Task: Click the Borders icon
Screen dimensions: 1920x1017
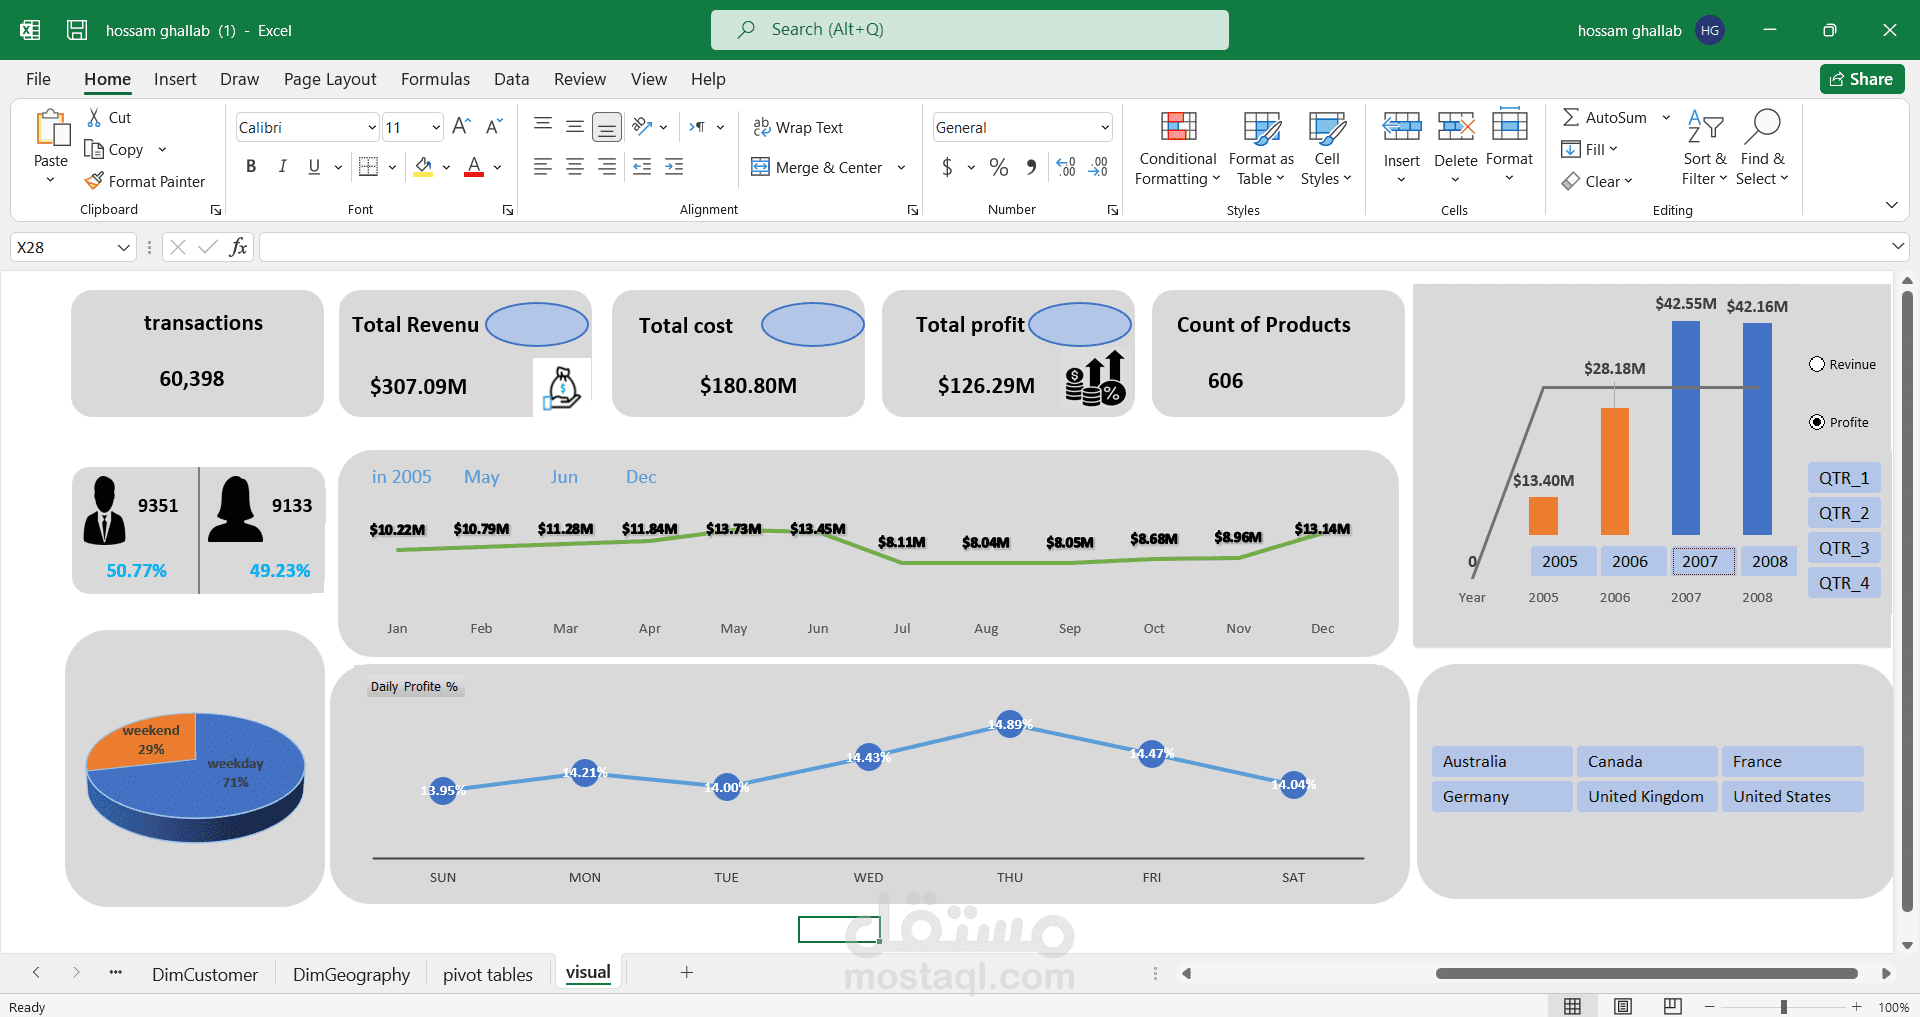Action: coord(368,166)
